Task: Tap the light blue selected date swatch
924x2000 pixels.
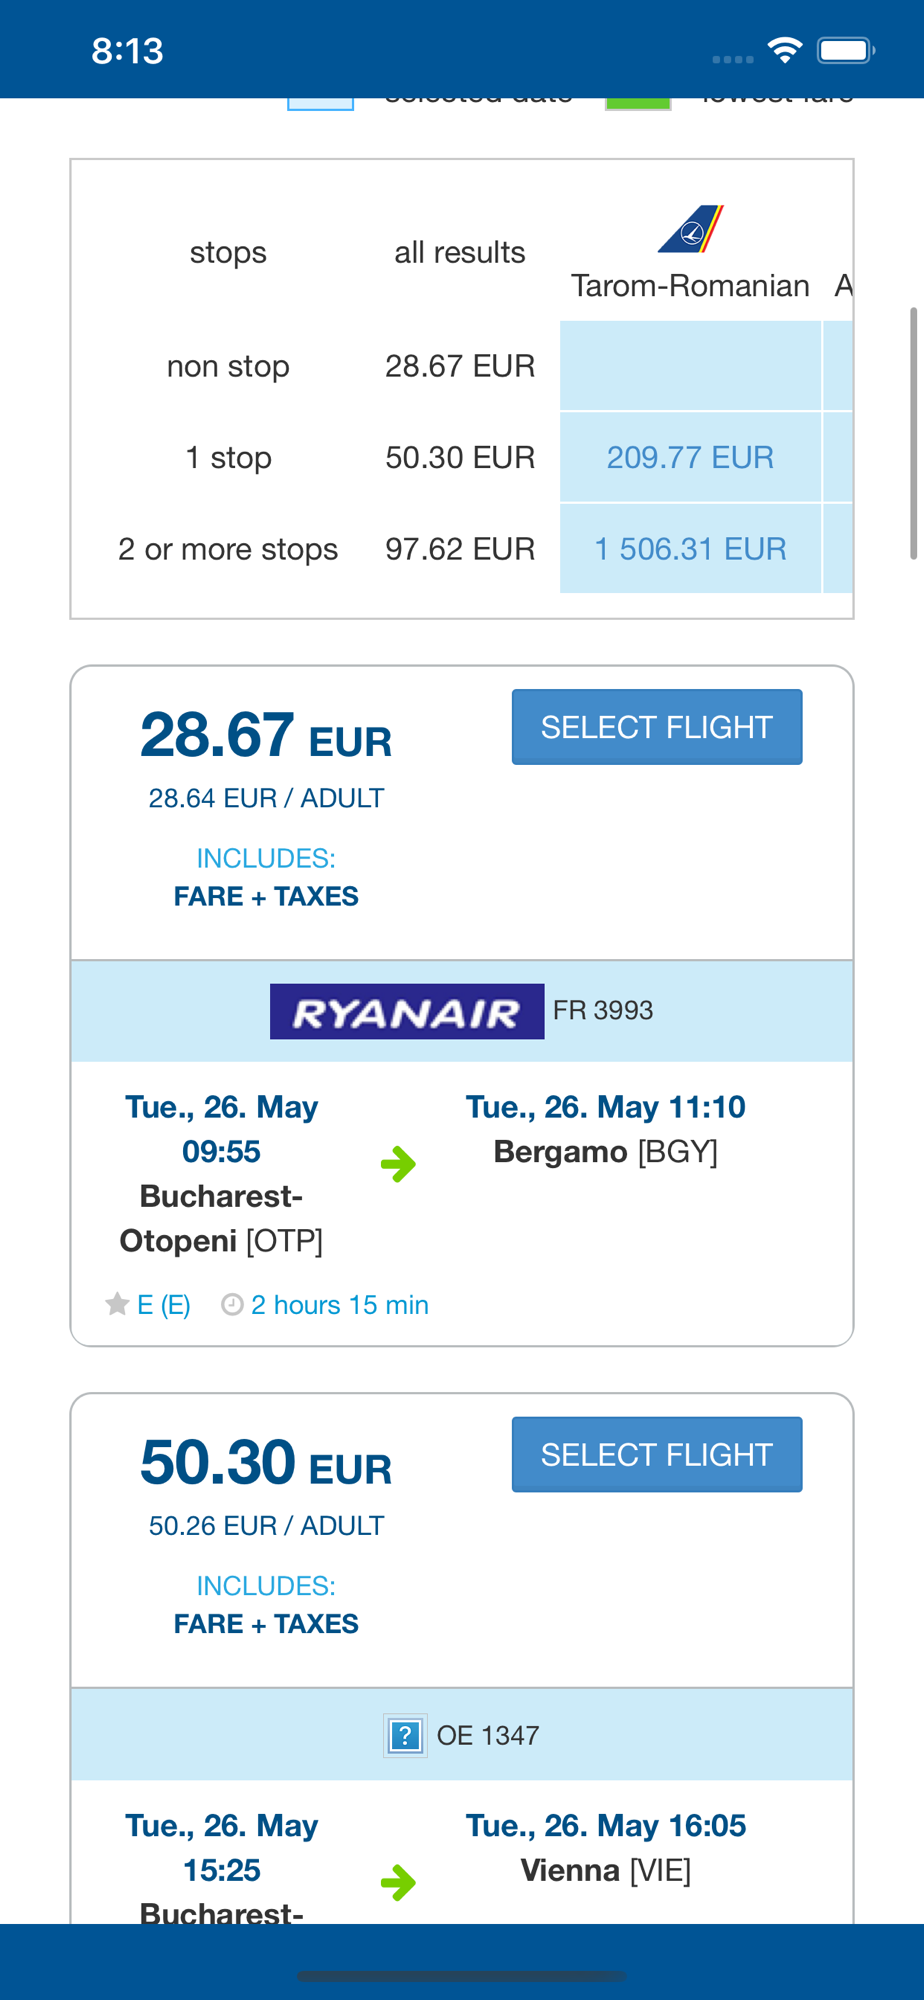Action: (320, 103)
